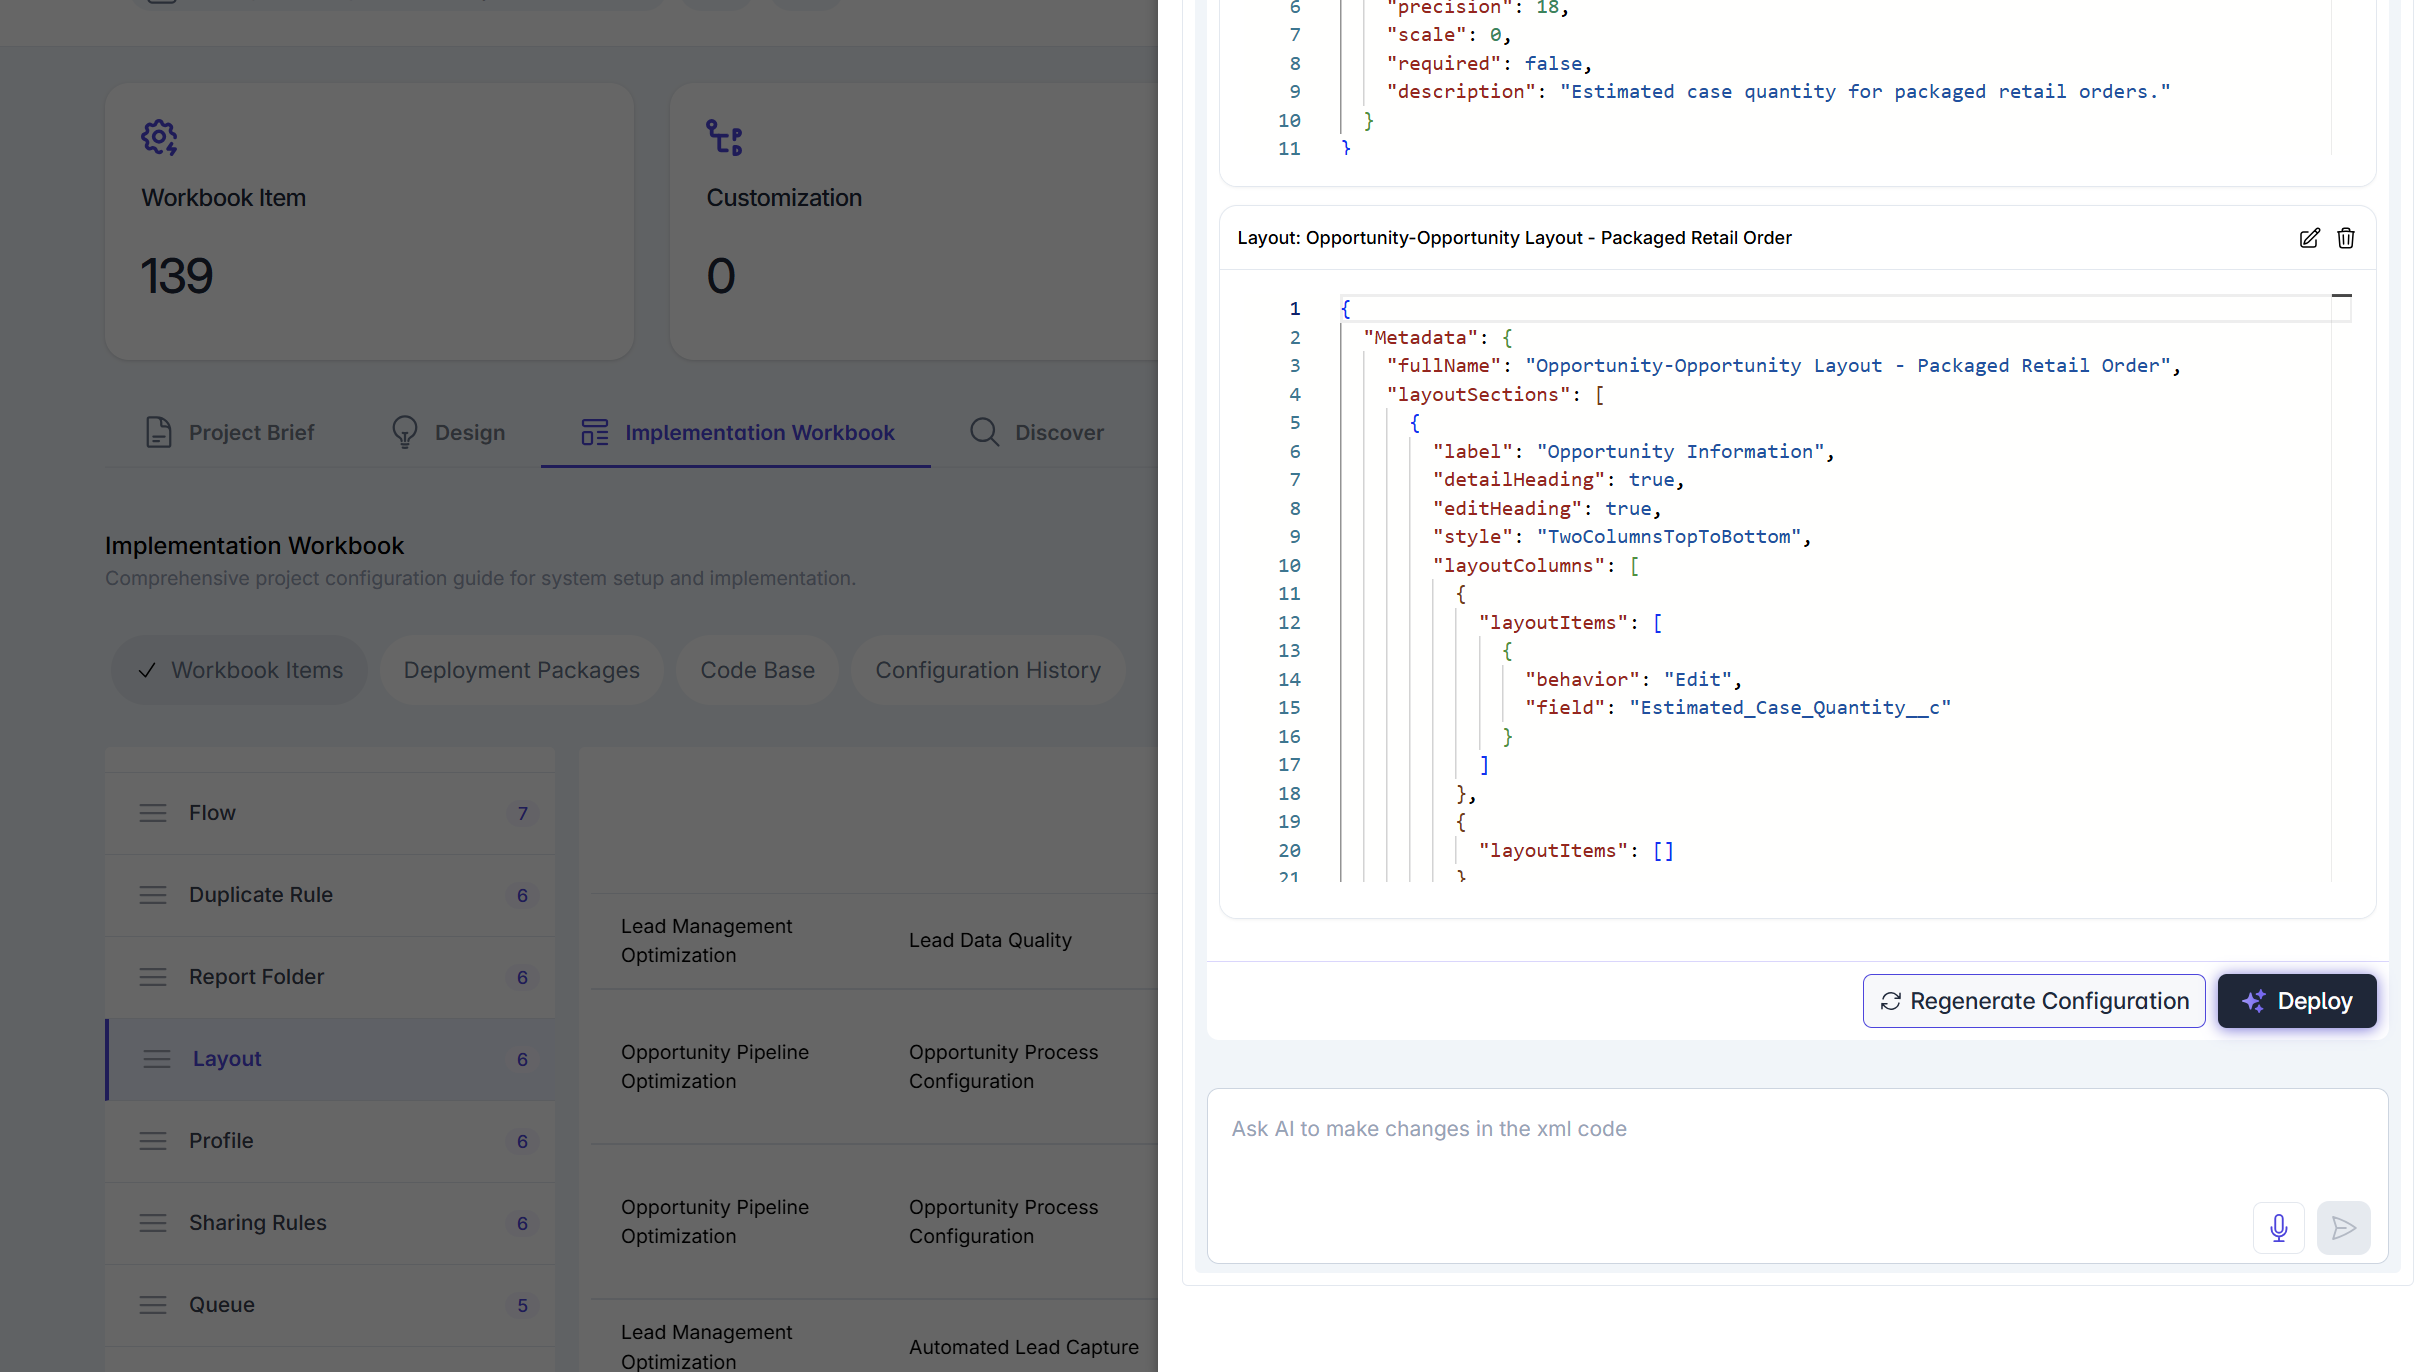Click the Automated Lead Capture cell
This screenshot has width=2430, height=1372.
coord(1024,1347)
